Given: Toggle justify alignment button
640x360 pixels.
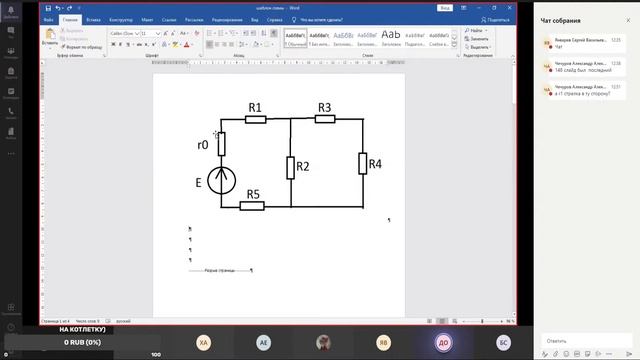Looking at the screenshot, I should (232, 44).
